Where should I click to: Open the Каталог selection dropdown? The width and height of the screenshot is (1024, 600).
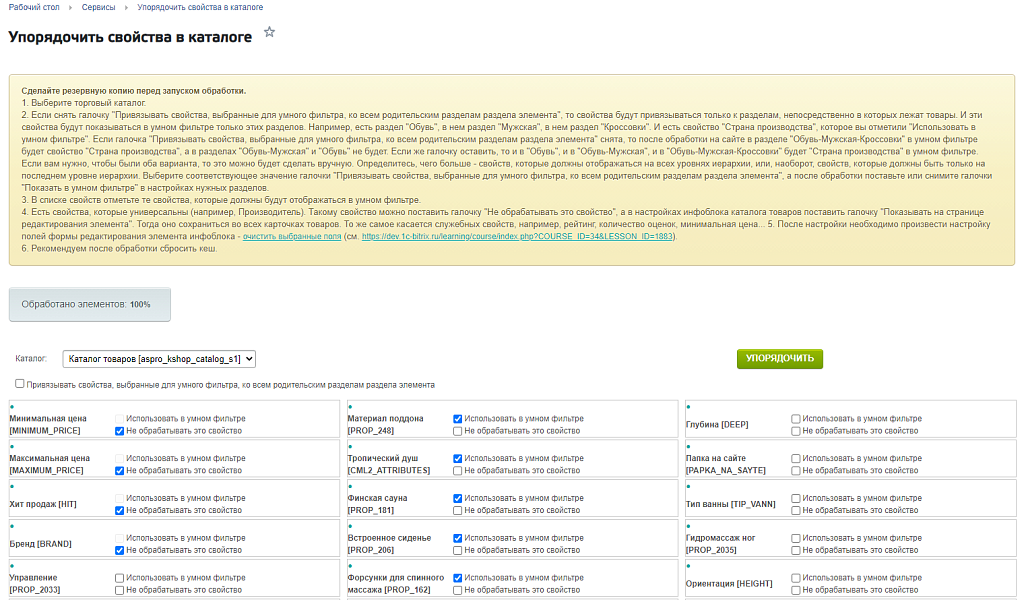tap(159, 358)
